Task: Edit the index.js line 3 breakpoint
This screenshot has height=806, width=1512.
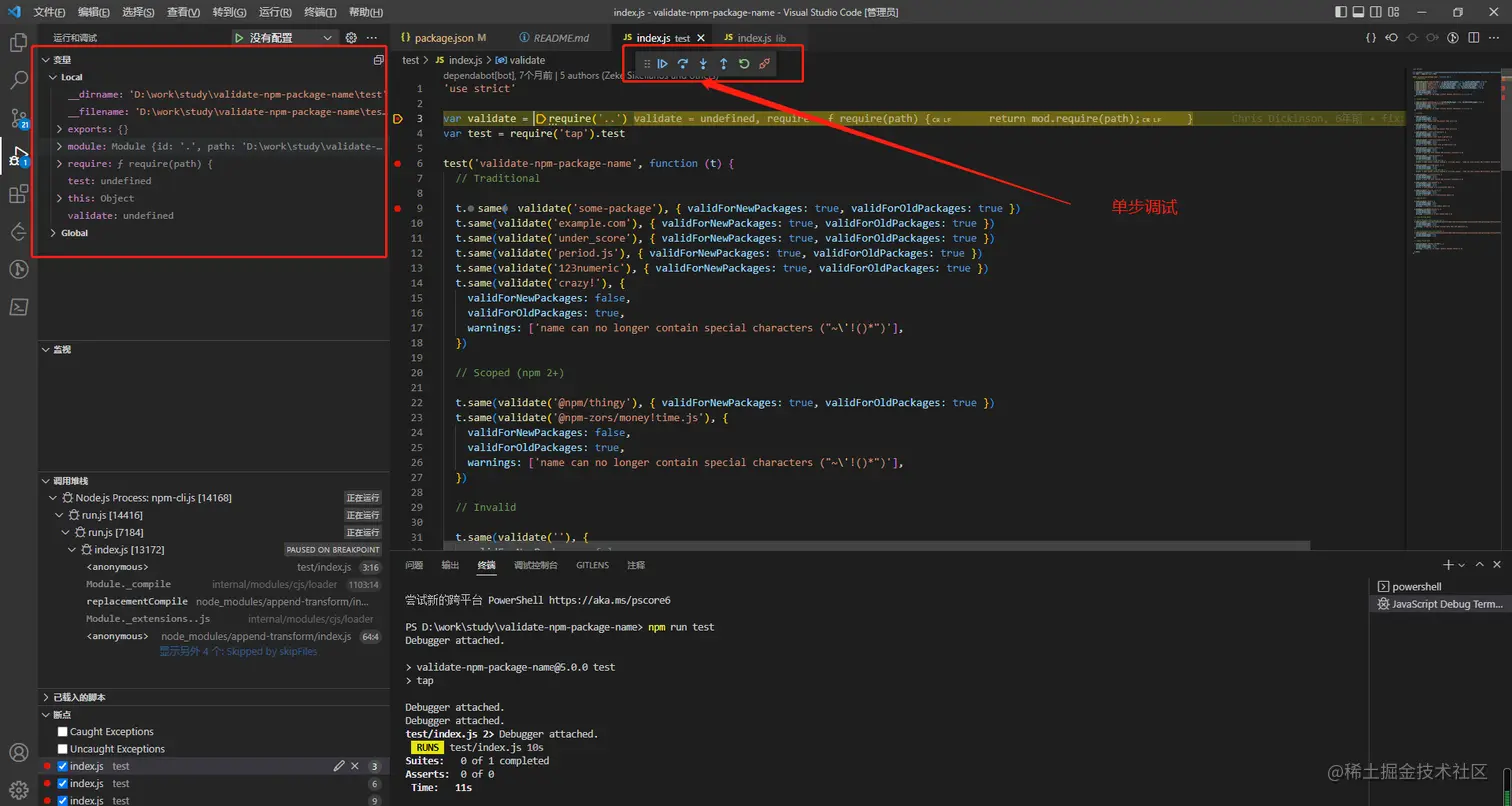Action: (339, 766)
